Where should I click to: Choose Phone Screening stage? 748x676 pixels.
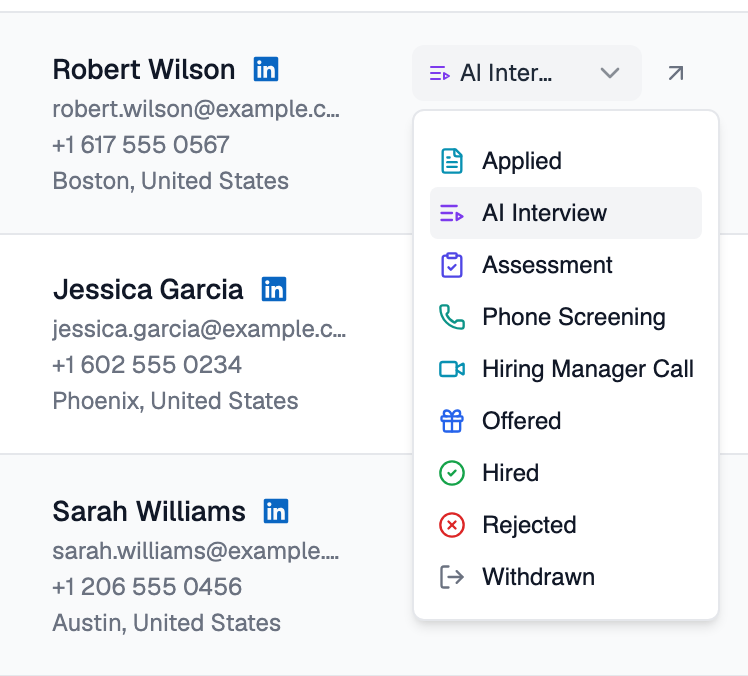click(566, 317)
